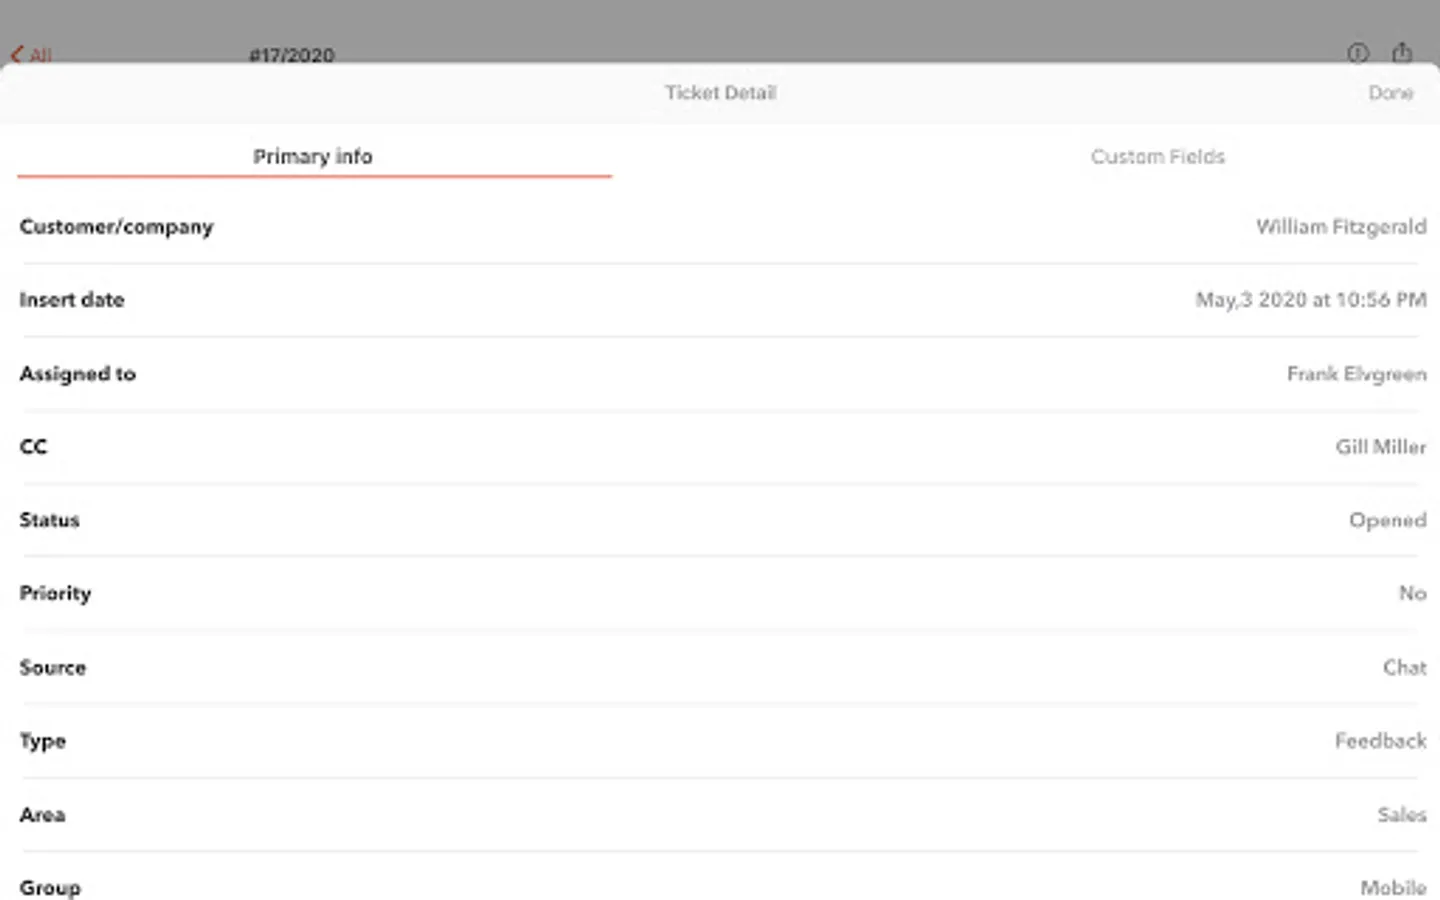Tap the back chevron next to All
Viewport: 1440px width, 900px height.
(16, 55)
